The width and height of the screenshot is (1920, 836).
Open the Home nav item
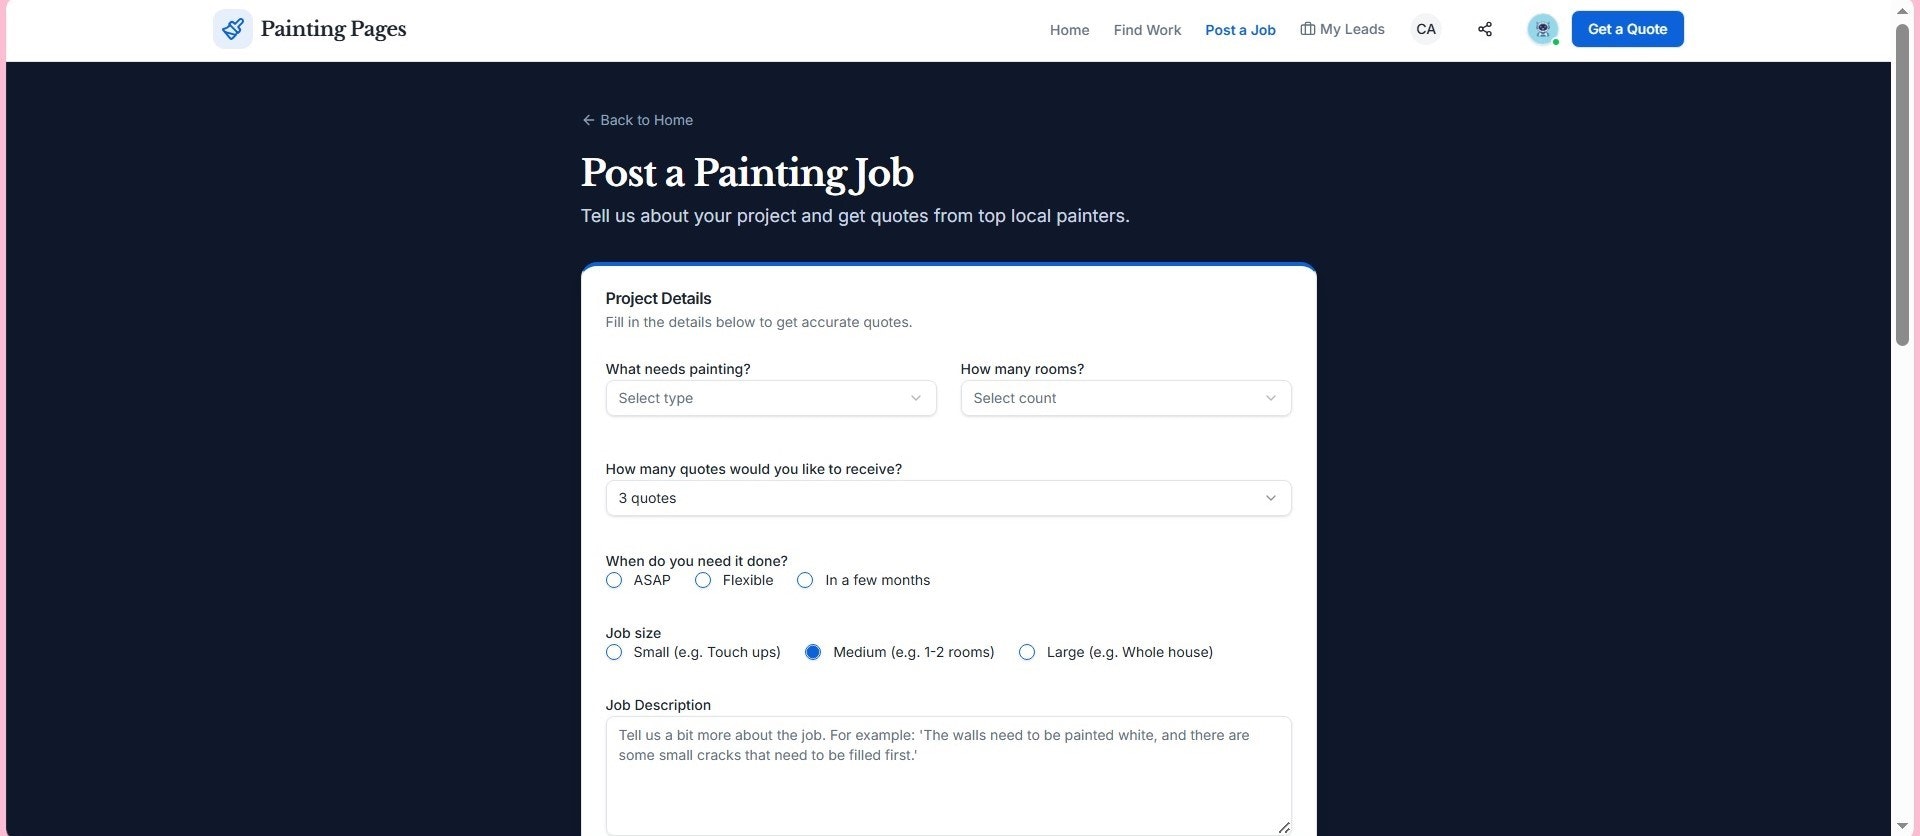[1069, 30]
